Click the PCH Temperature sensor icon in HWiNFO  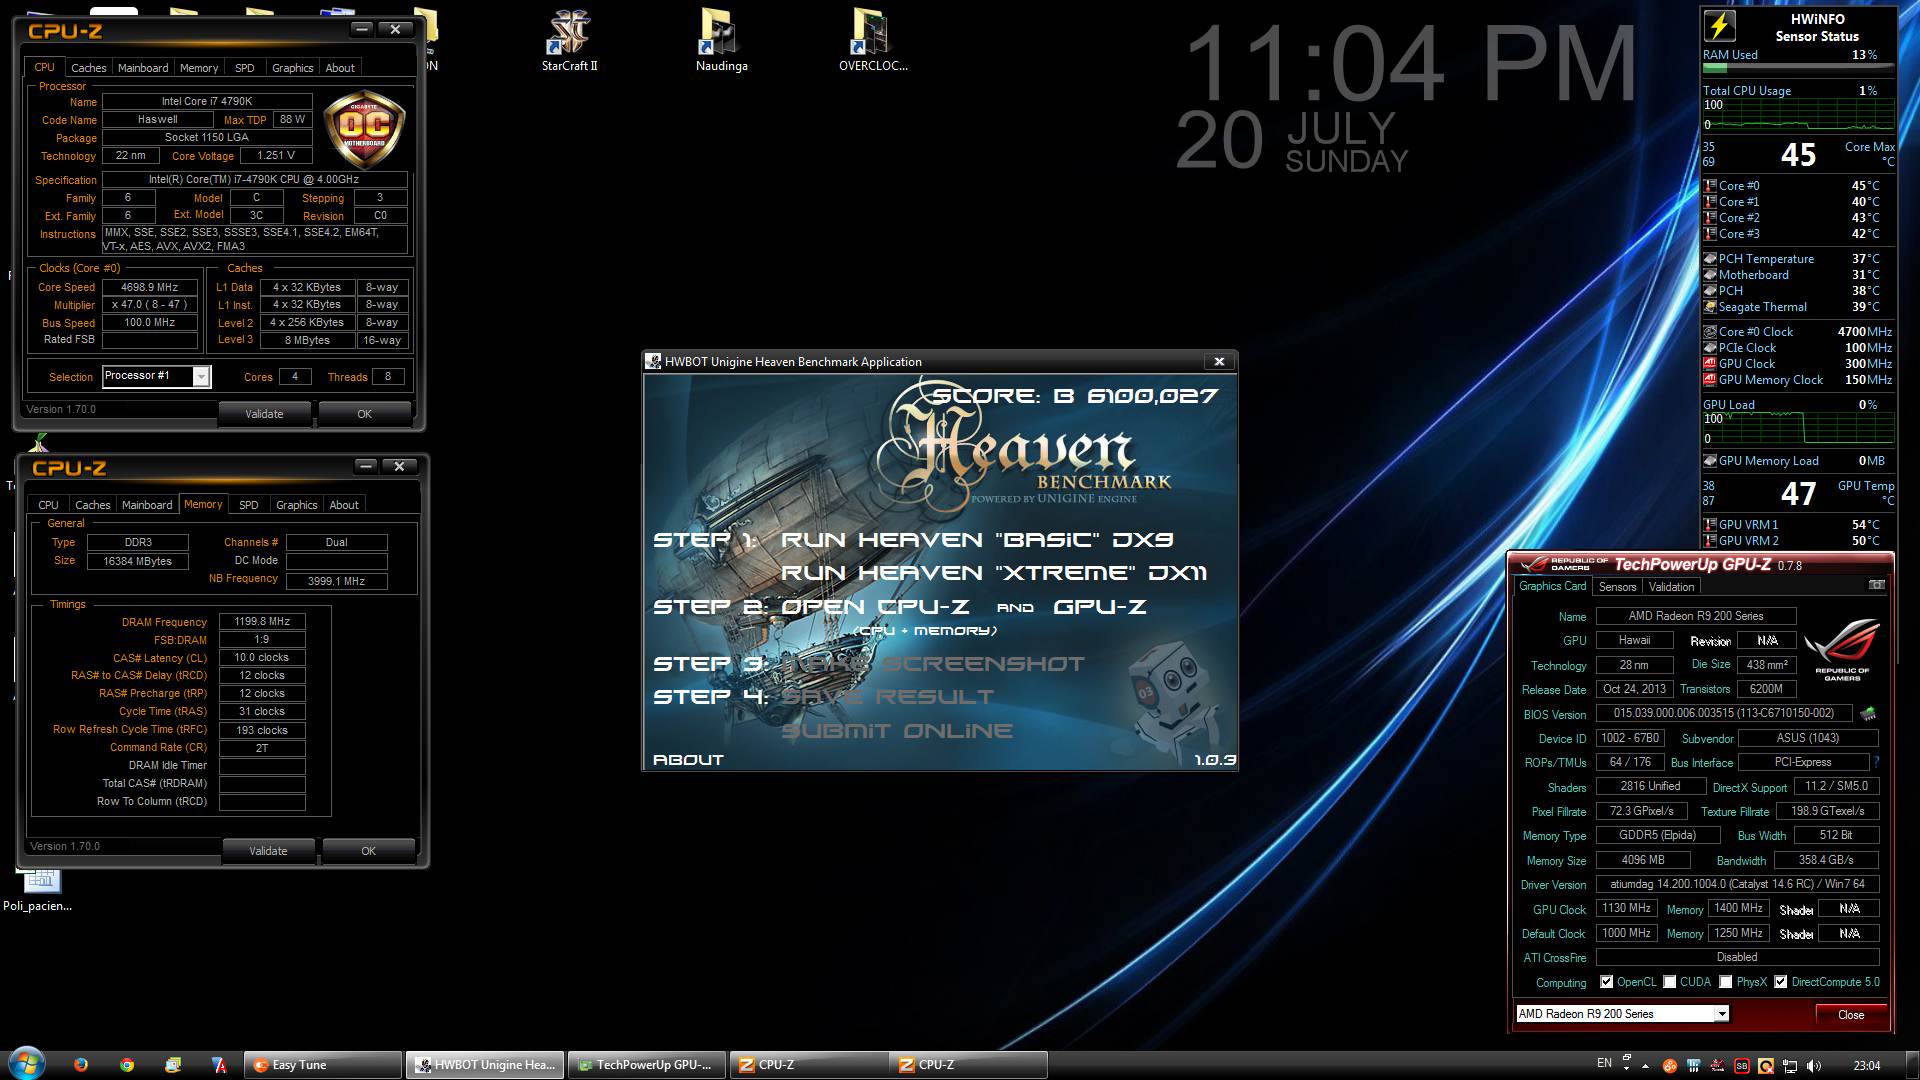point(1710,259)
